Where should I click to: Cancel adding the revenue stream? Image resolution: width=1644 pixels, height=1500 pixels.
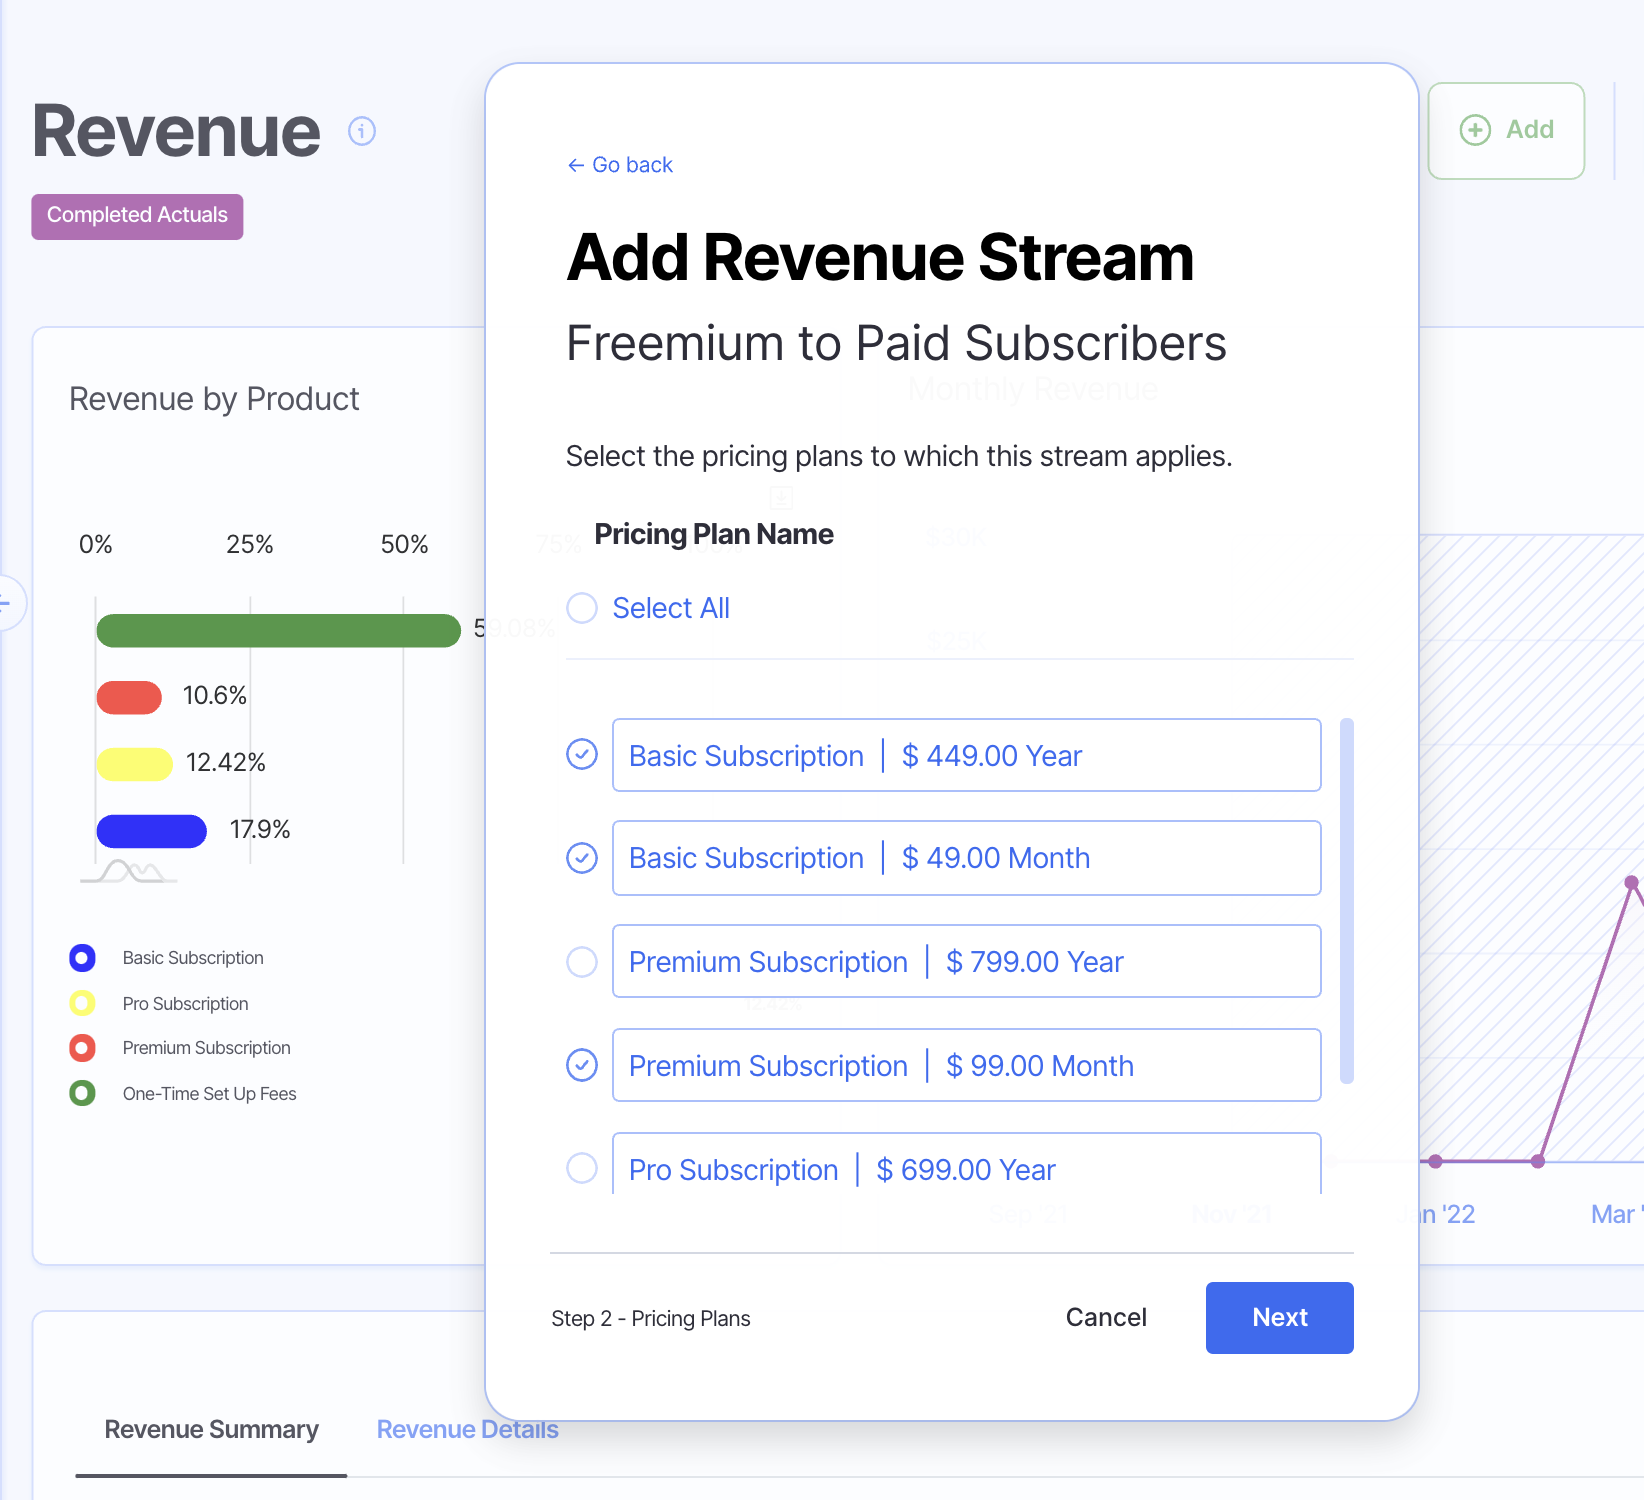[1106, 1317]
